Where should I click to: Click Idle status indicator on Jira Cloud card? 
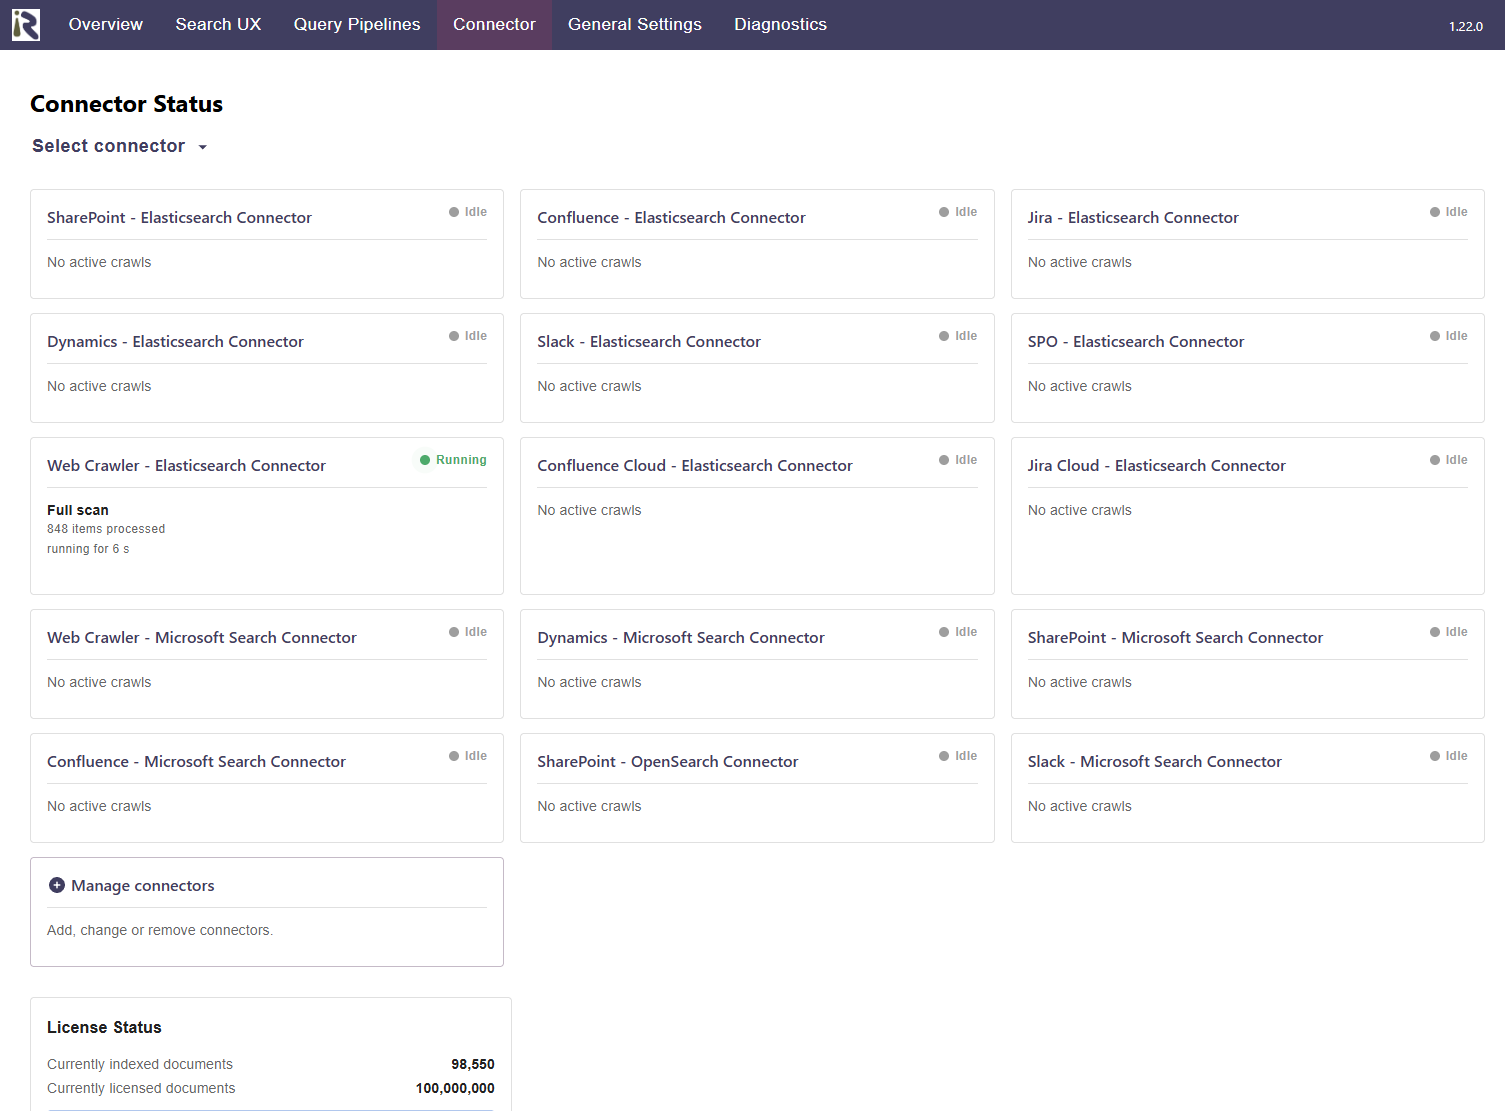click(1449, 460)
